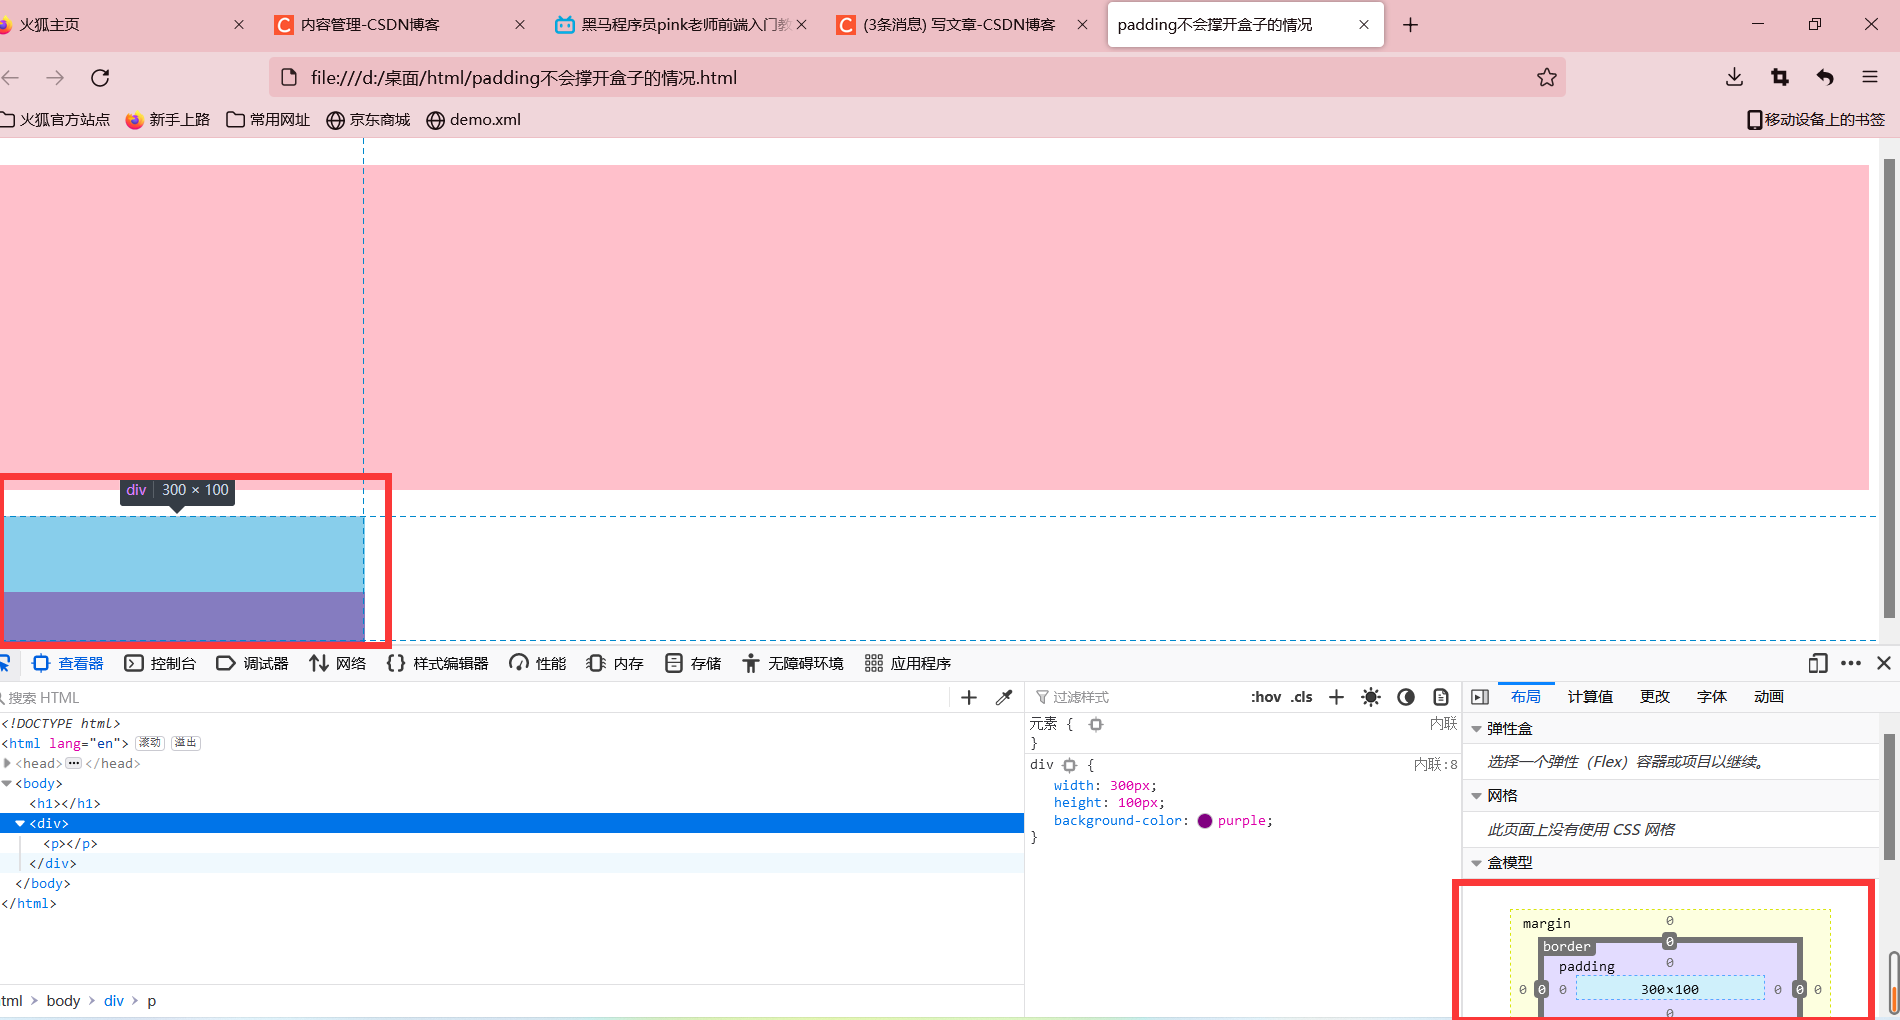
Task: Edit the 300×100 box model content size
Action: (x=1669, y=989)
